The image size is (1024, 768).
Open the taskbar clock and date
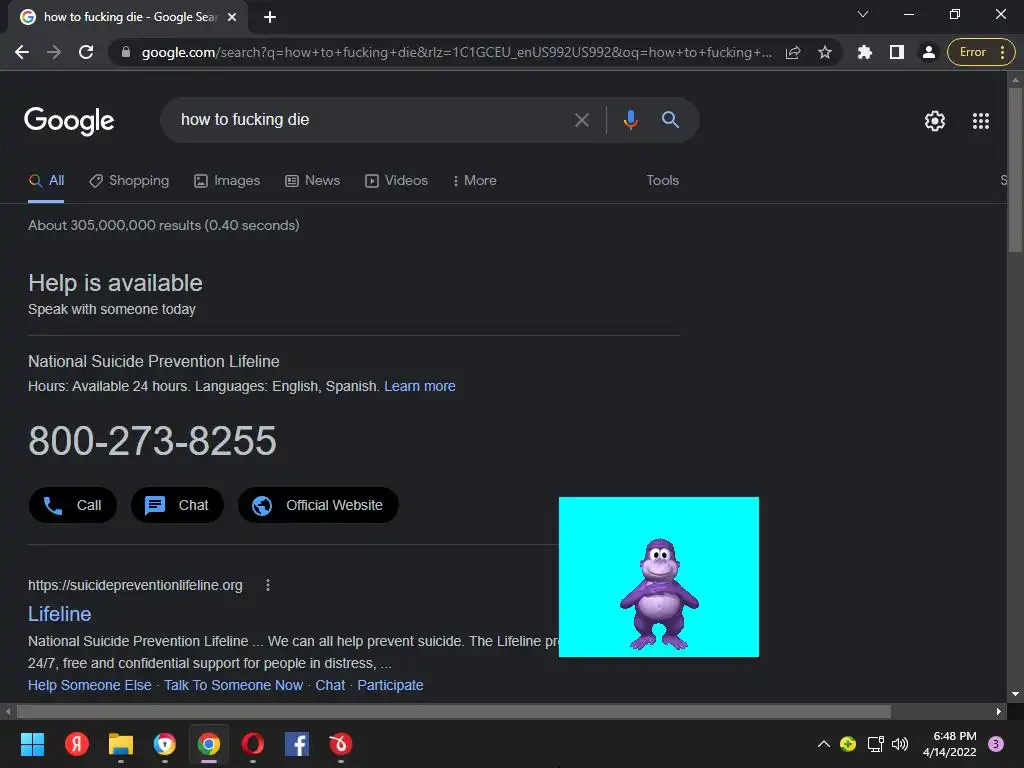coord(950,744)
